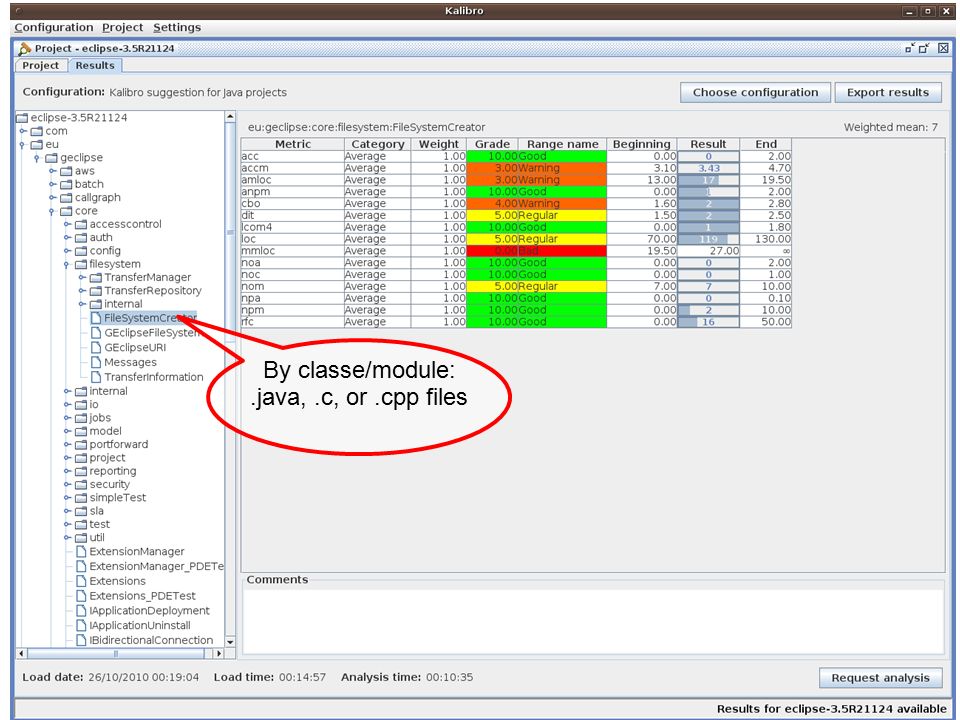Click the util package folder icon

click(81, 538)
